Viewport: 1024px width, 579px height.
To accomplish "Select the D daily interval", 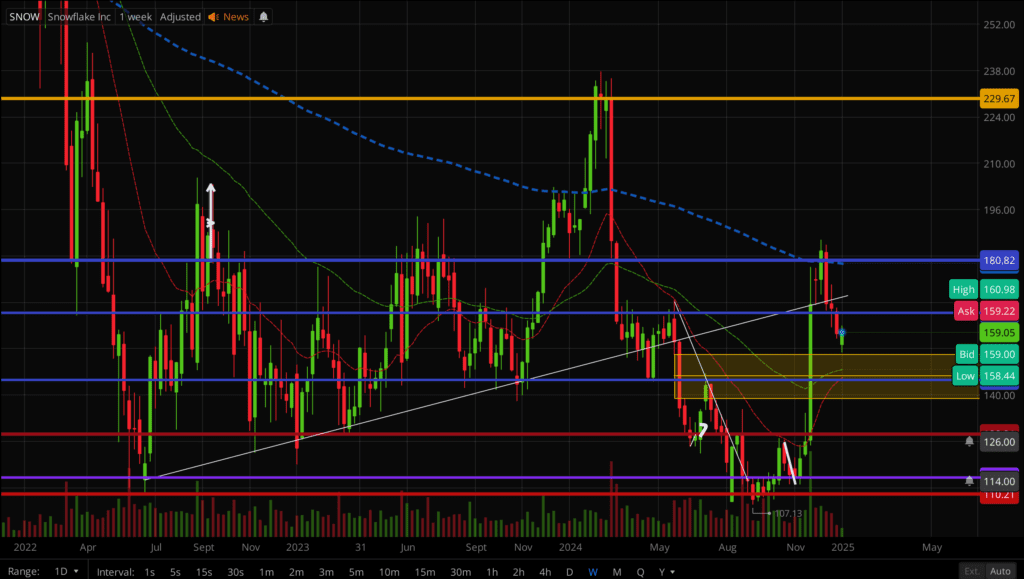I will click(570, 571).
